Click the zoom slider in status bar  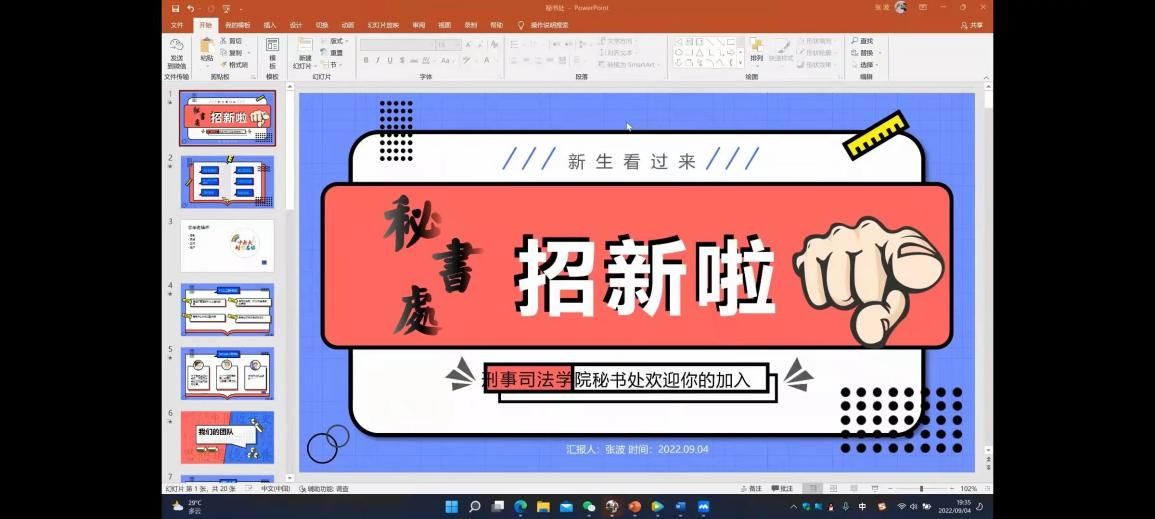(x=920, y=489)
